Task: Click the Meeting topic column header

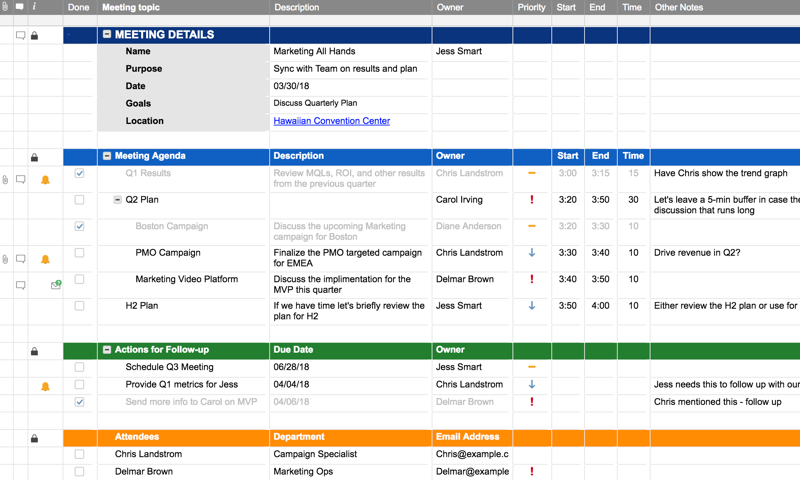Action: click(131, 7)
